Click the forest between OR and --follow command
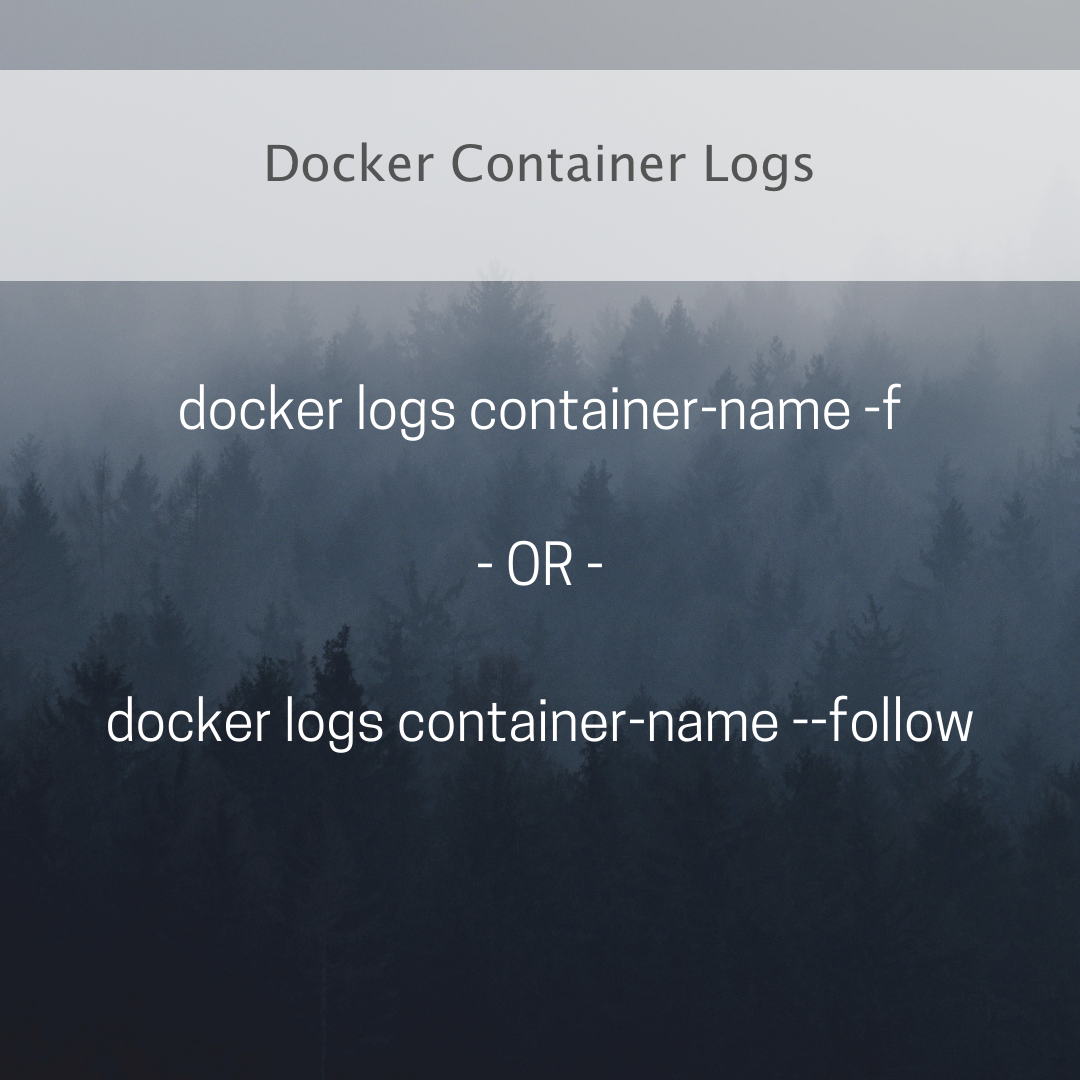The image size is (1080, 1080). pos(540,641)
